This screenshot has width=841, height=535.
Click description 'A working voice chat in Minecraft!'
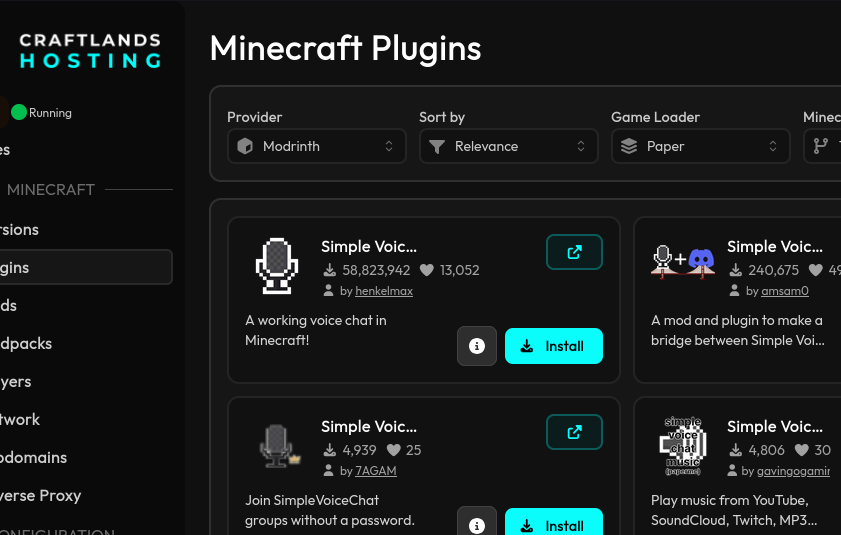(316, 330)
